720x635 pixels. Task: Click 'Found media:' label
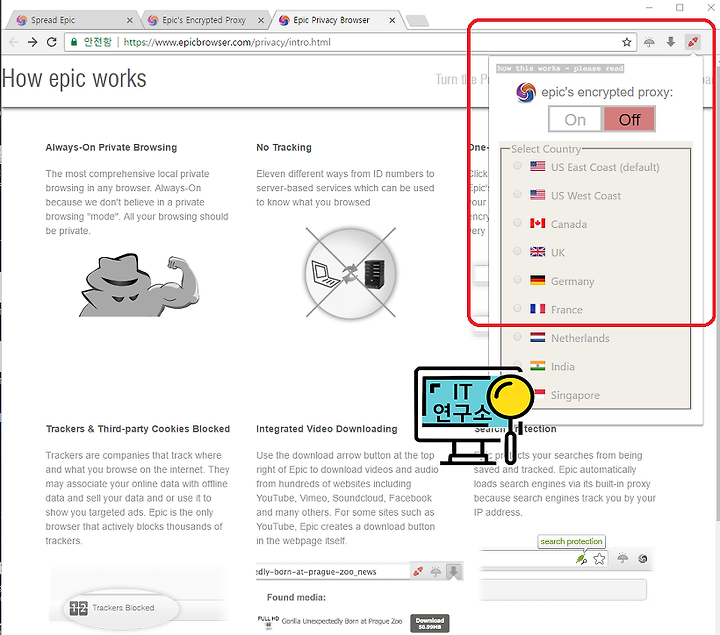coord(296,597)
